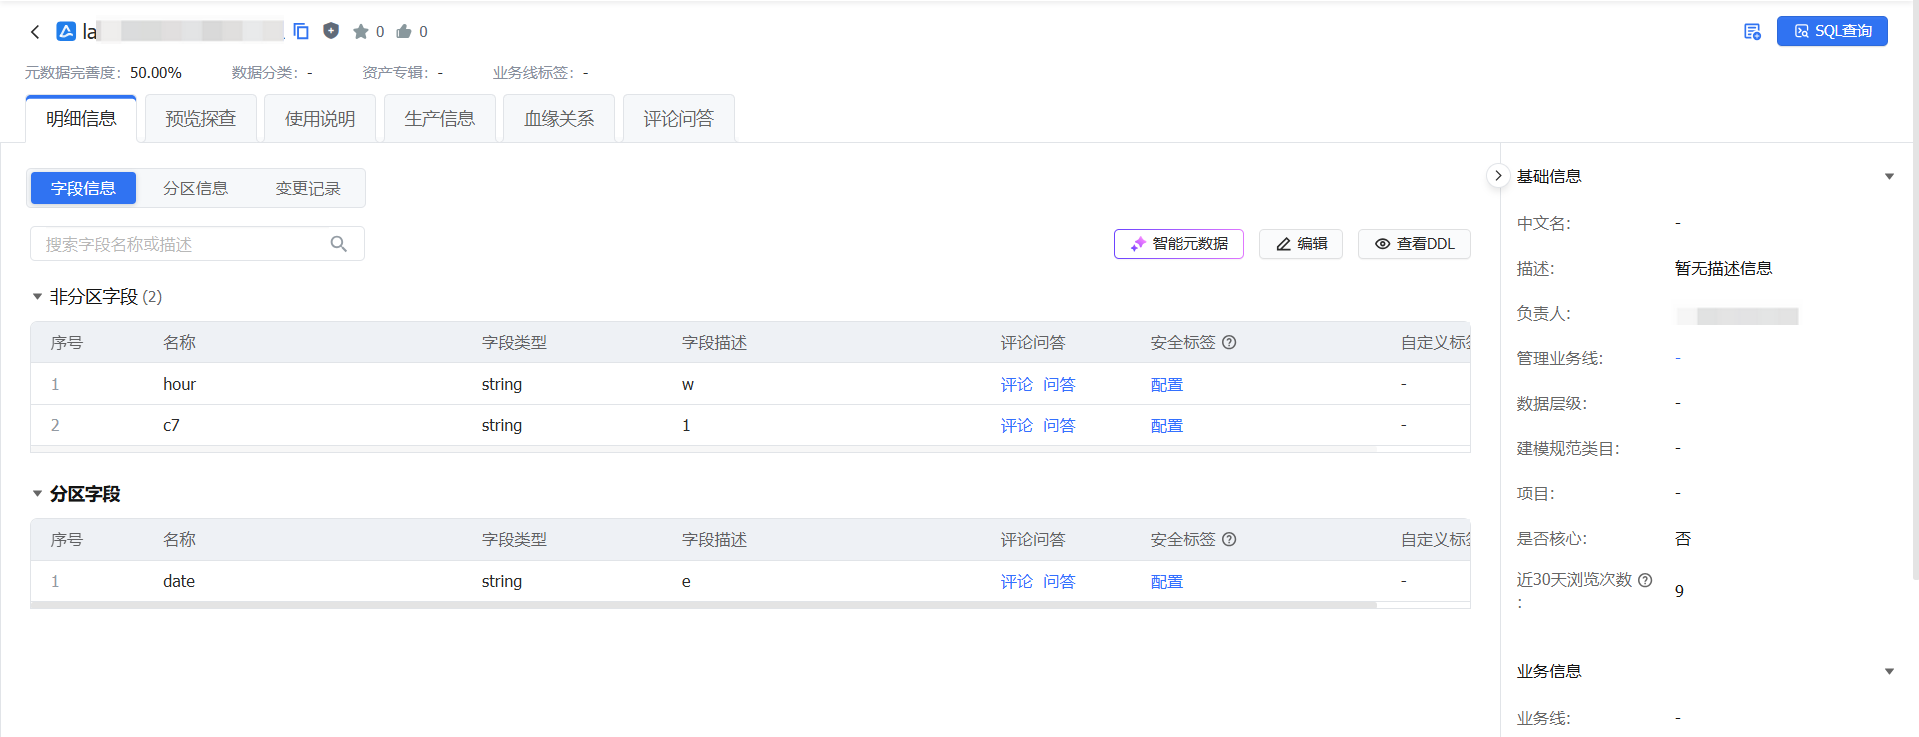
Task: Select the 变更记录 sub-tab
Action: [308, 188]
